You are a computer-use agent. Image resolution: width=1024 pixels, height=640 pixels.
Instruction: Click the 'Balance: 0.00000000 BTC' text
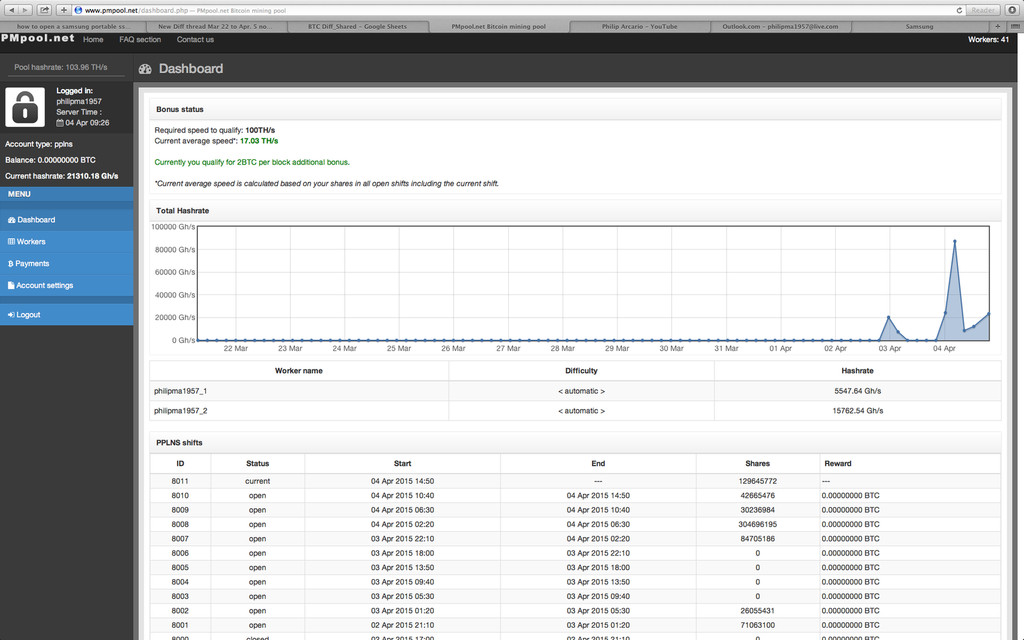pyautogui.click(x=50, y=160)
